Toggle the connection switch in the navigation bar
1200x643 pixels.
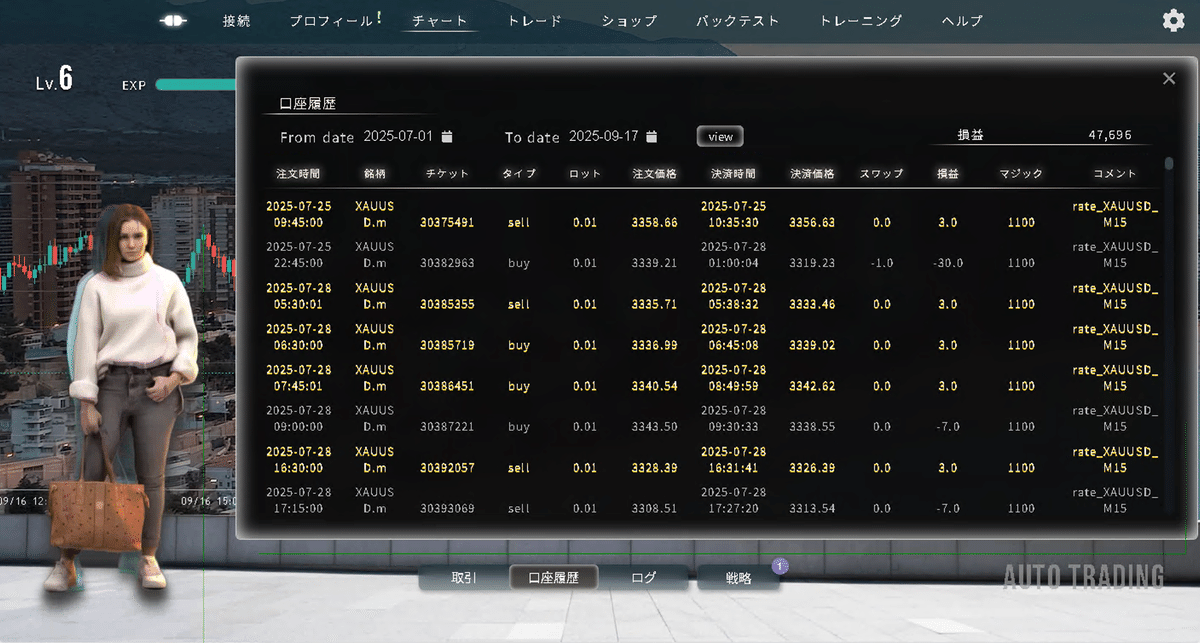point(173,19)
